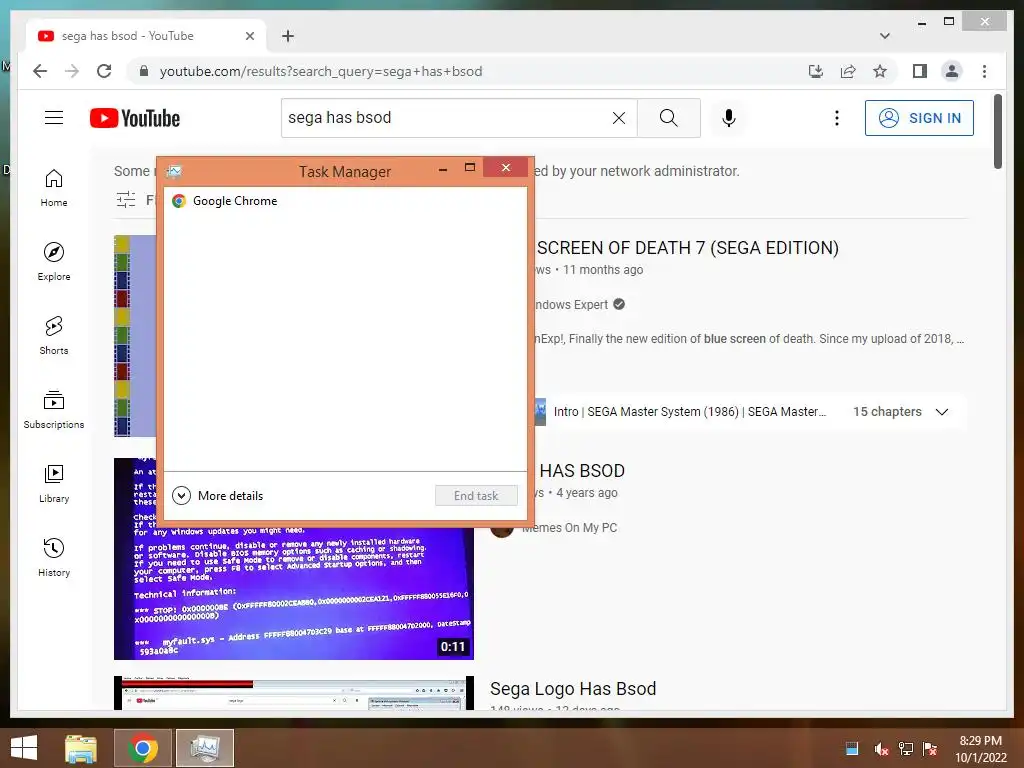
Task: Click the network tray icon
Action: pos(906,748)
